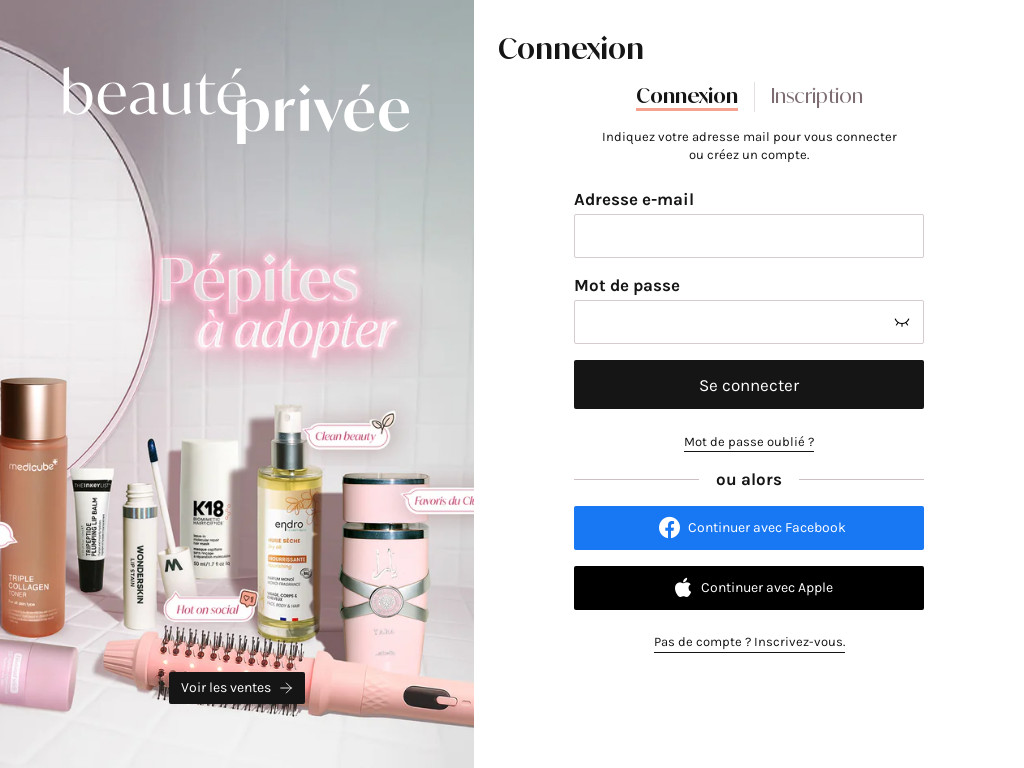
Task: Open Pas de compte Inscrivez-vous link
Action: point(749,642)
